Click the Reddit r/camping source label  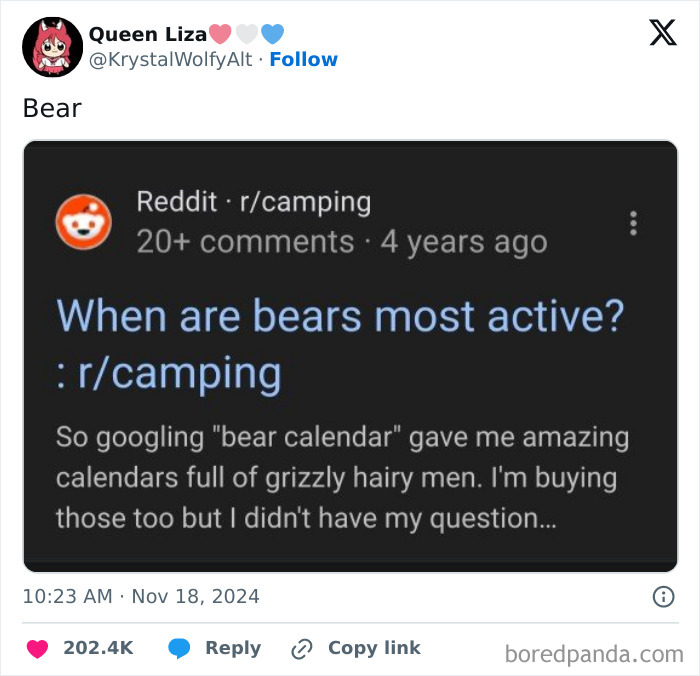pos(253,202)
